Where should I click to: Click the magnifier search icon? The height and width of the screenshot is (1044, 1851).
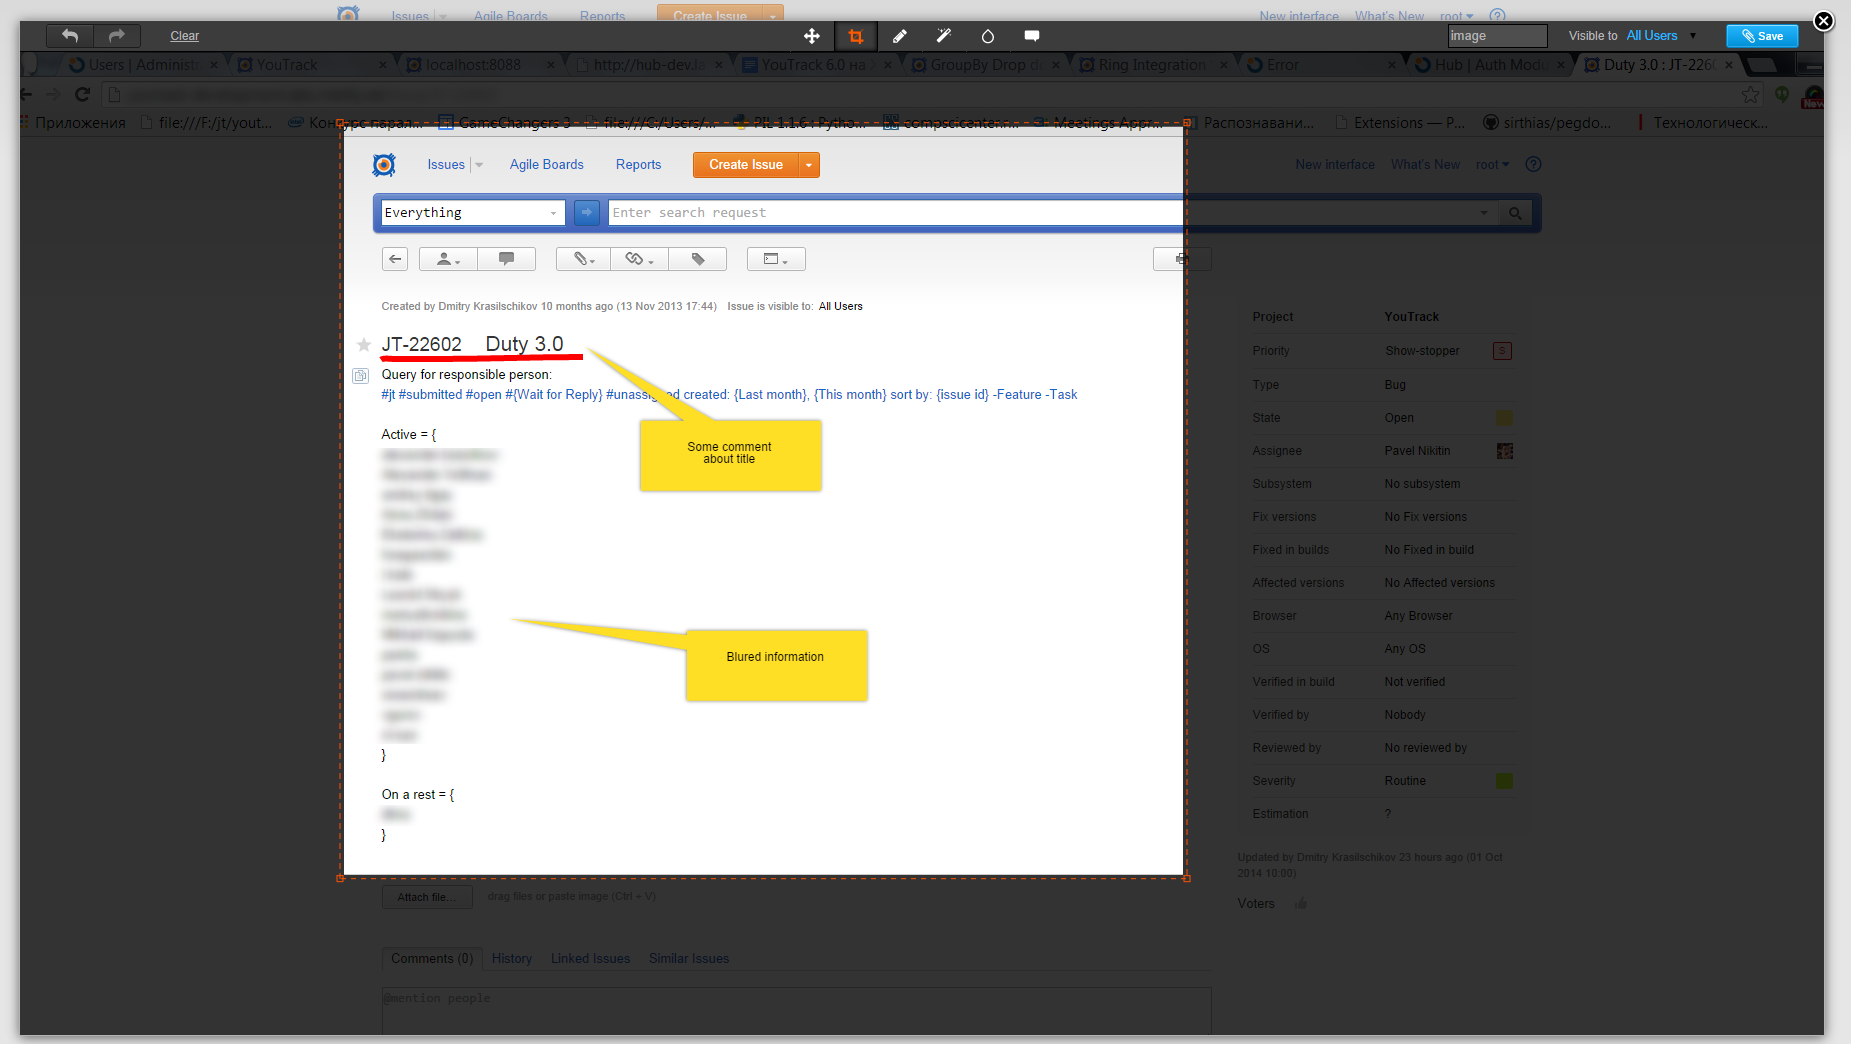pyautogui.click(x=1516, y=213)
